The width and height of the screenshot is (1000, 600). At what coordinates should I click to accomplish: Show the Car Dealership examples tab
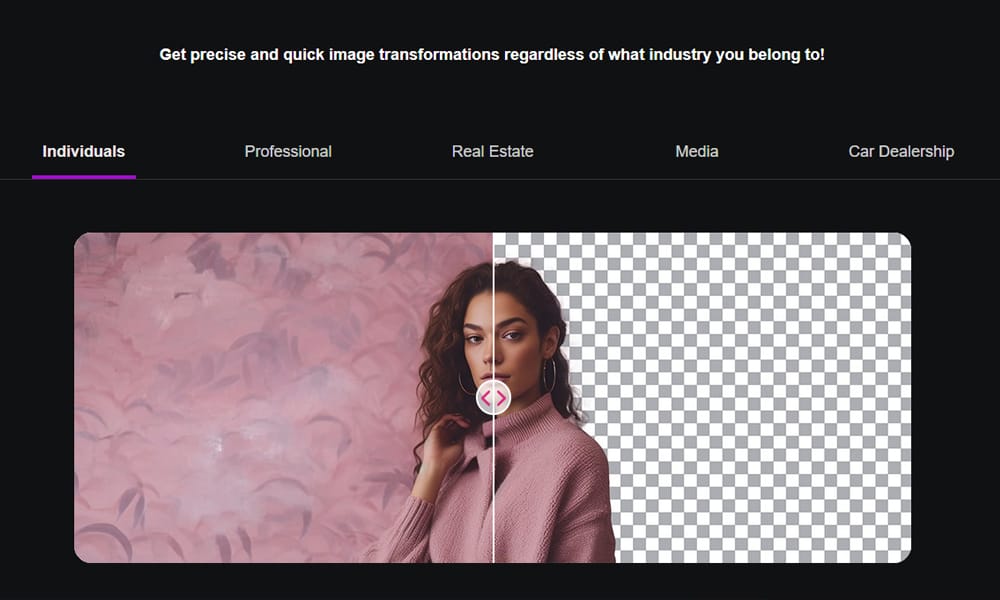[900, 151]
